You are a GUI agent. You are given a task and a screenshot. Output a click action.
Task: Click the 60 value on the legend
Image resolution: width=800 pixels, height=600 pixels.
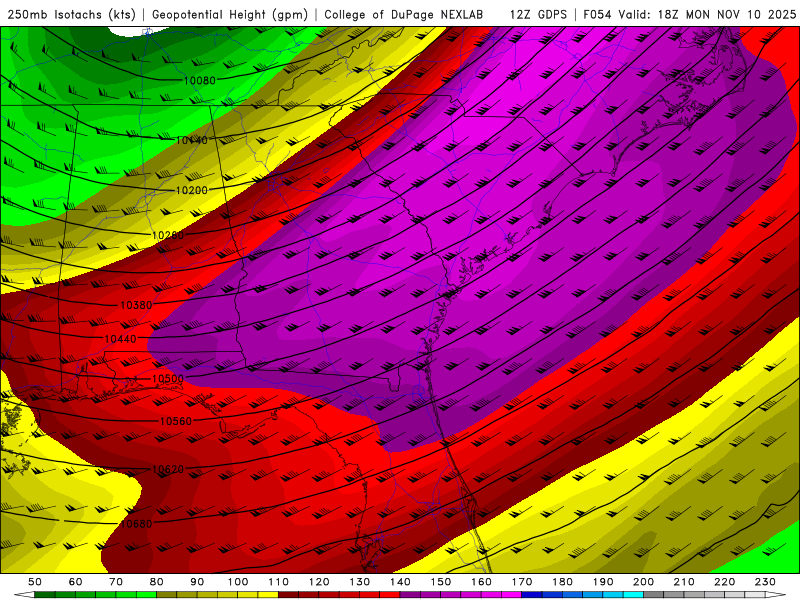76,582
